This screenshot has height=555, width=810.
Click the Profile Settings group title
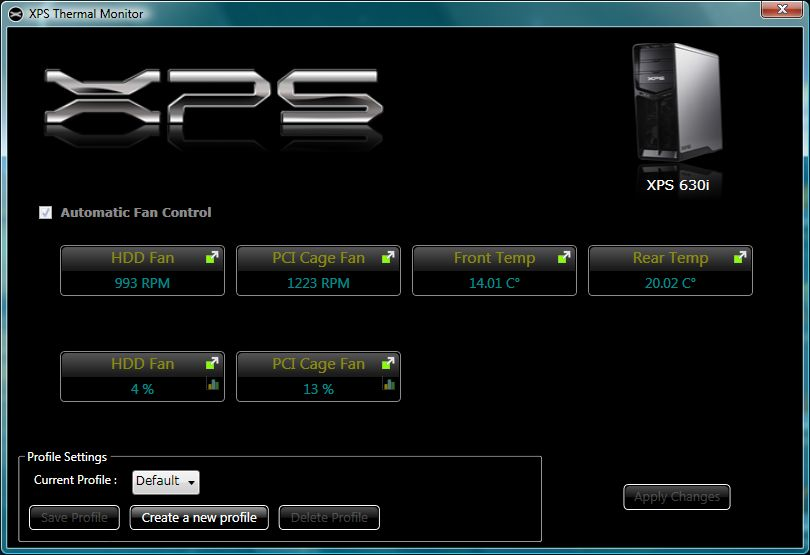point(67,457)
